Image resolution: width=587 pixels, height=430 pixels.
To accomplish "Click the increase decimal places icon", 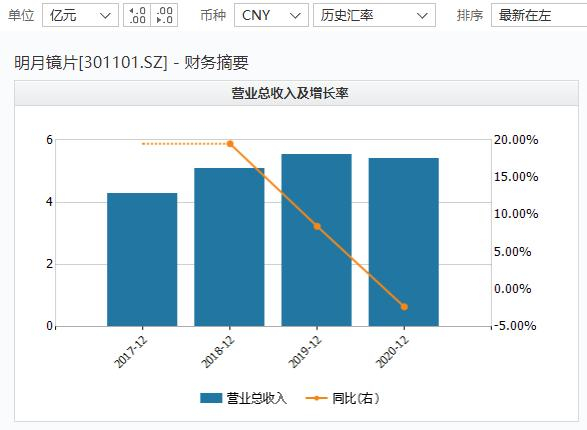I will pyautogui.click(x=137, y=15).
